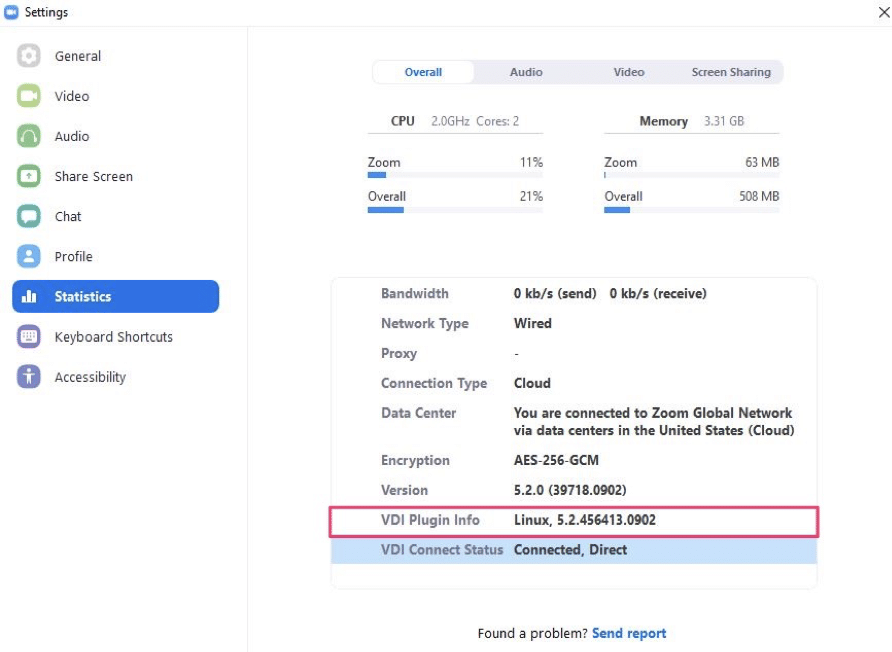
Task: Switch to the Video statistics tab
Action: (629, 72)
